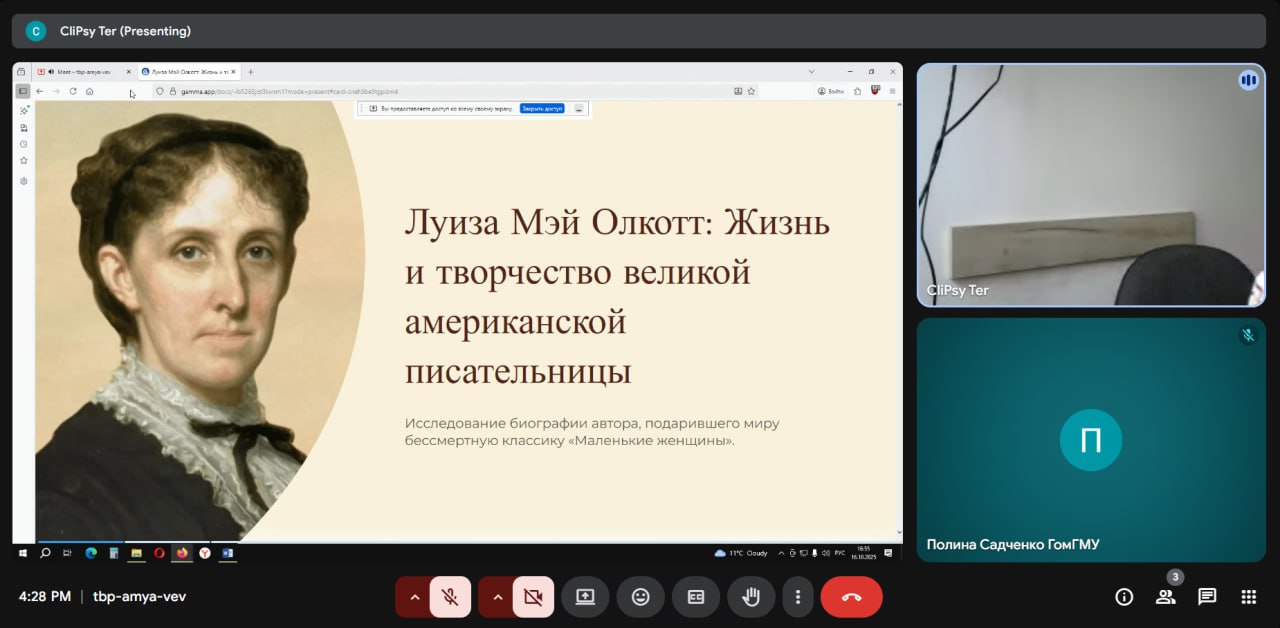1280x628 pixels.
Task: Open the chat messages panel
Action: (x=1207, y=597)
